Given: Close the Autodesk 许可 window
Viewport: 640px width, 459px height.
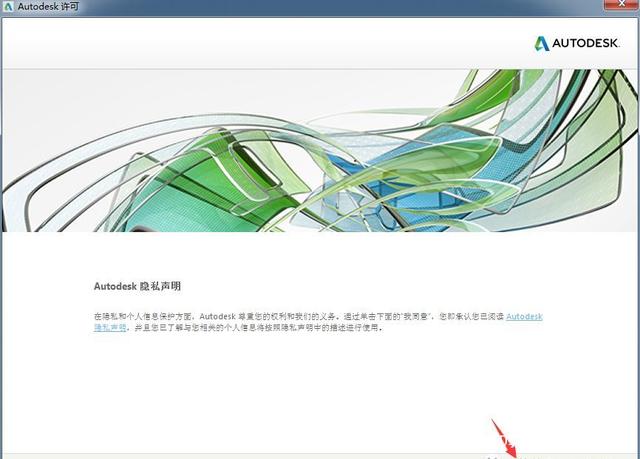Looking at the screenshot, I should pos(620,4).
